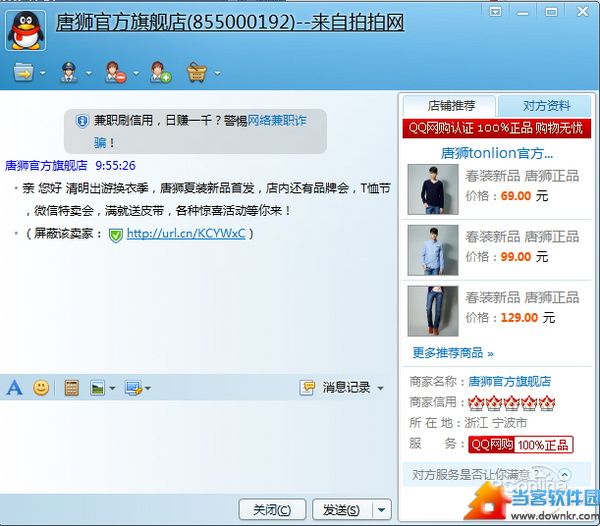Open the window menu button in title bar
The width and height of the screenshot is (600, 526).
pyautogui.click(x=496, y=12)
